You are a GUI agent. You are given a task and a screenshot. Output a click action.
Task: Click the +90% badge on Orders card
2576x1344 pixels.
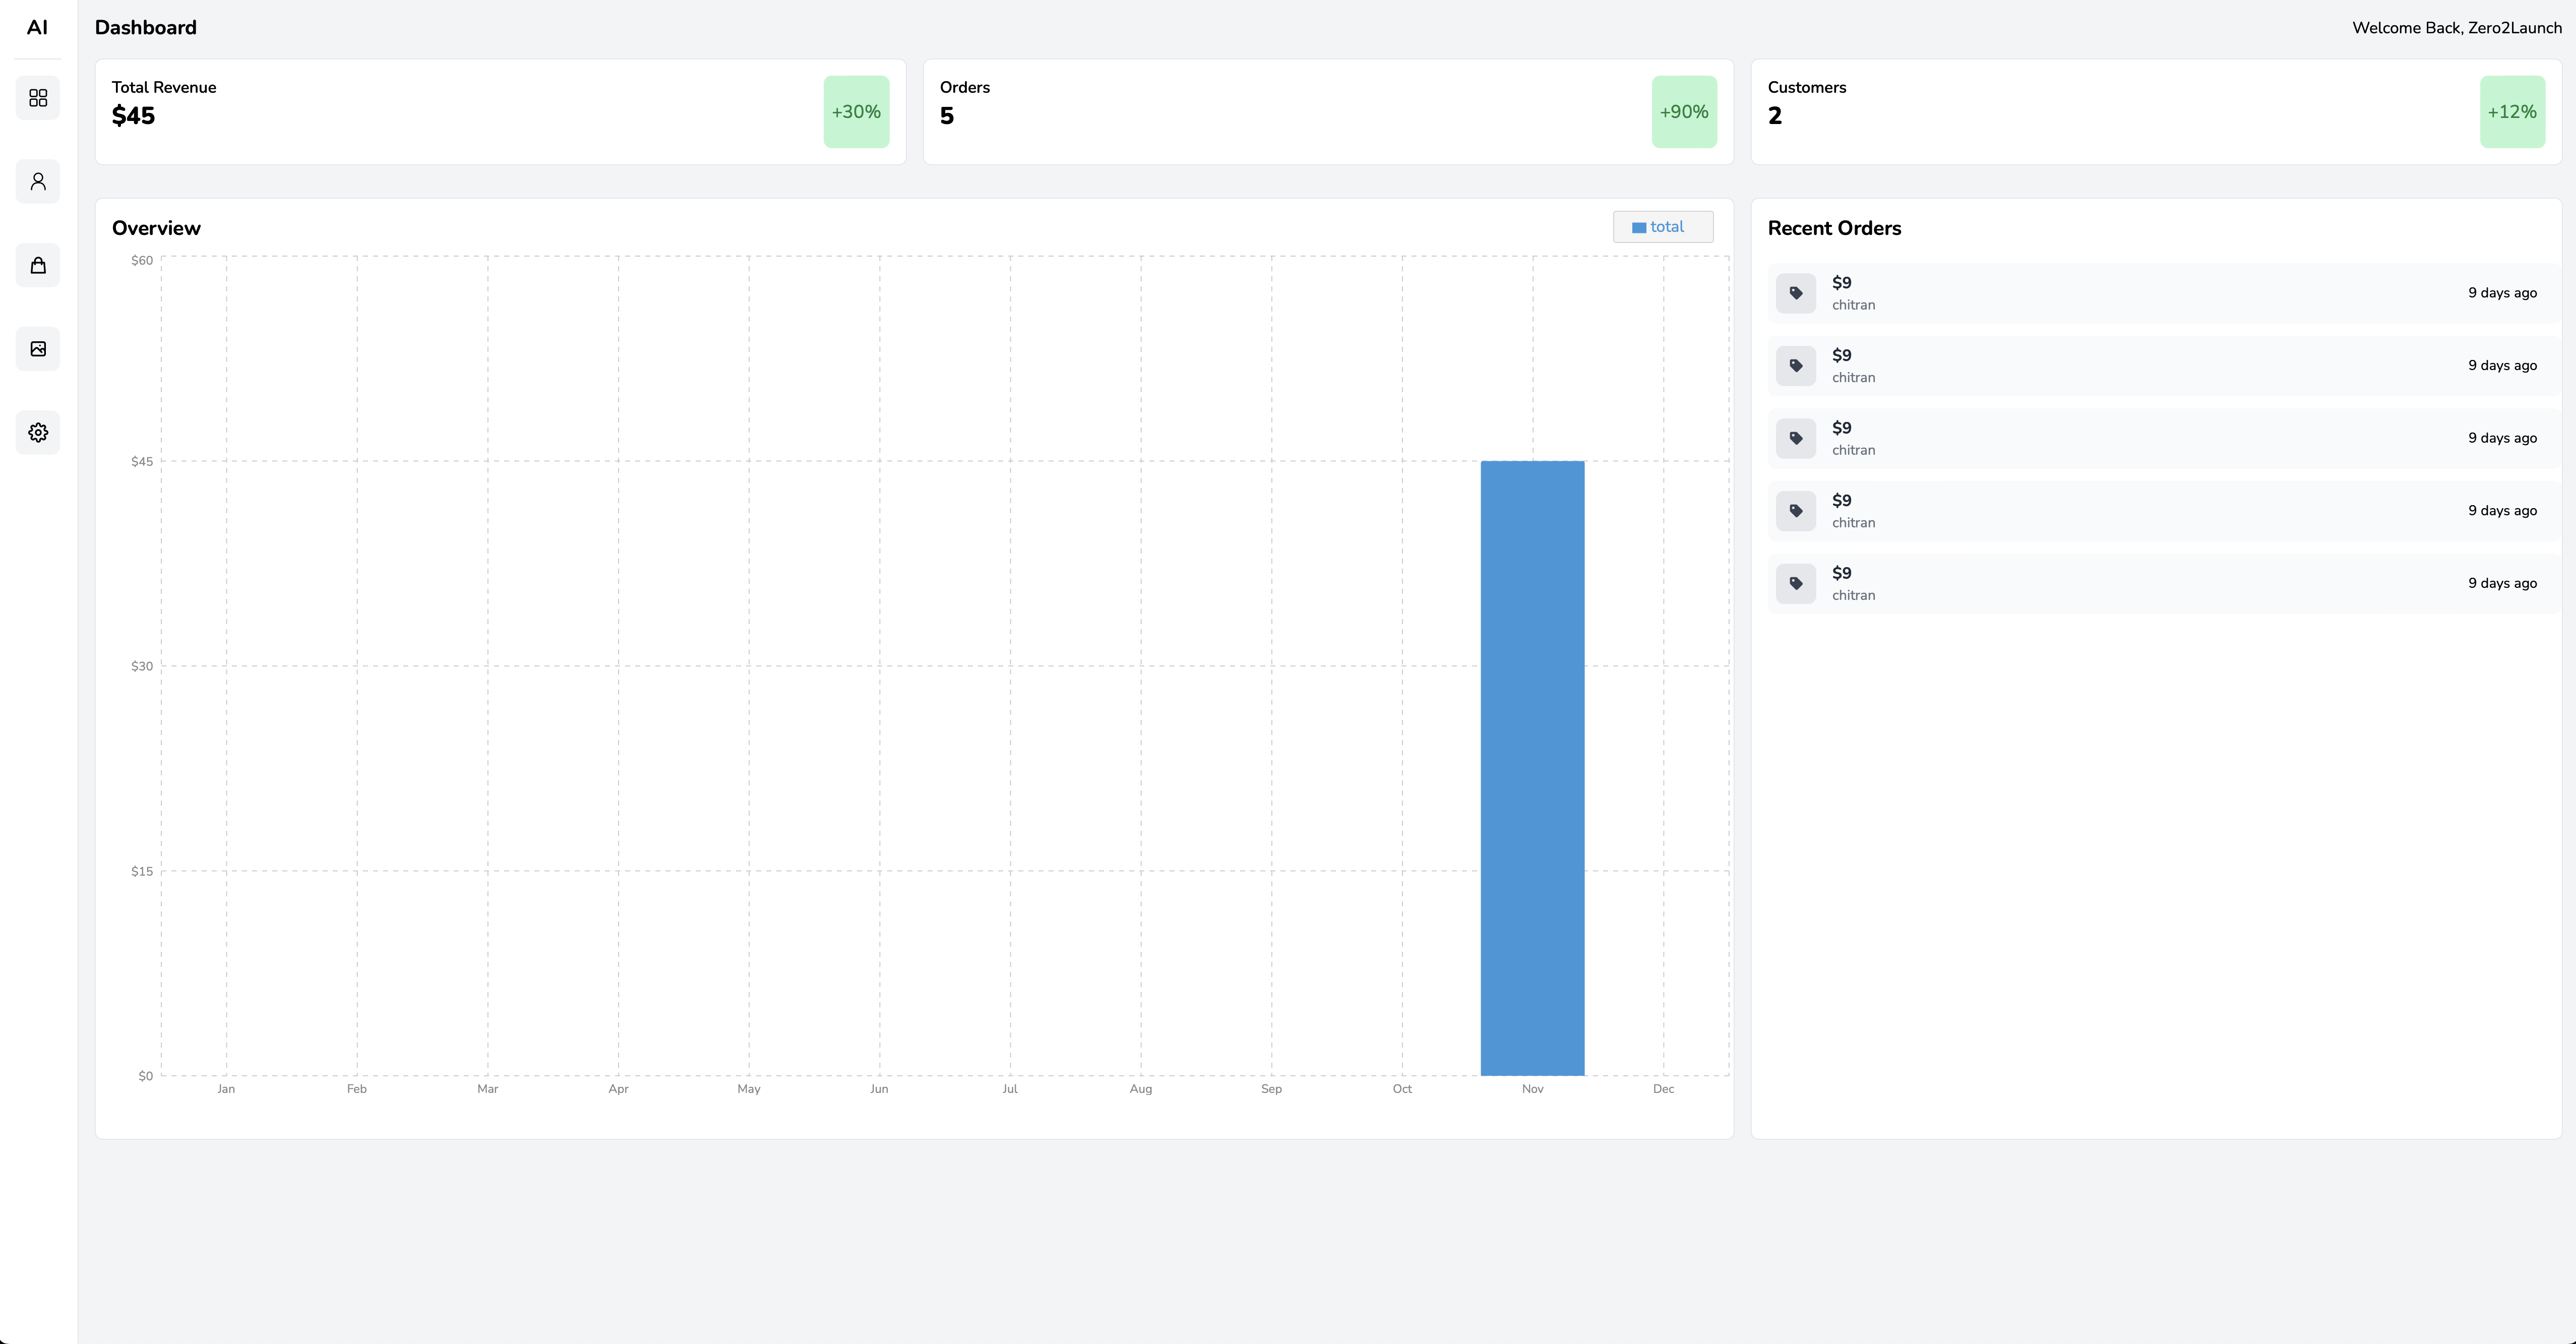tap(1683, 112)
